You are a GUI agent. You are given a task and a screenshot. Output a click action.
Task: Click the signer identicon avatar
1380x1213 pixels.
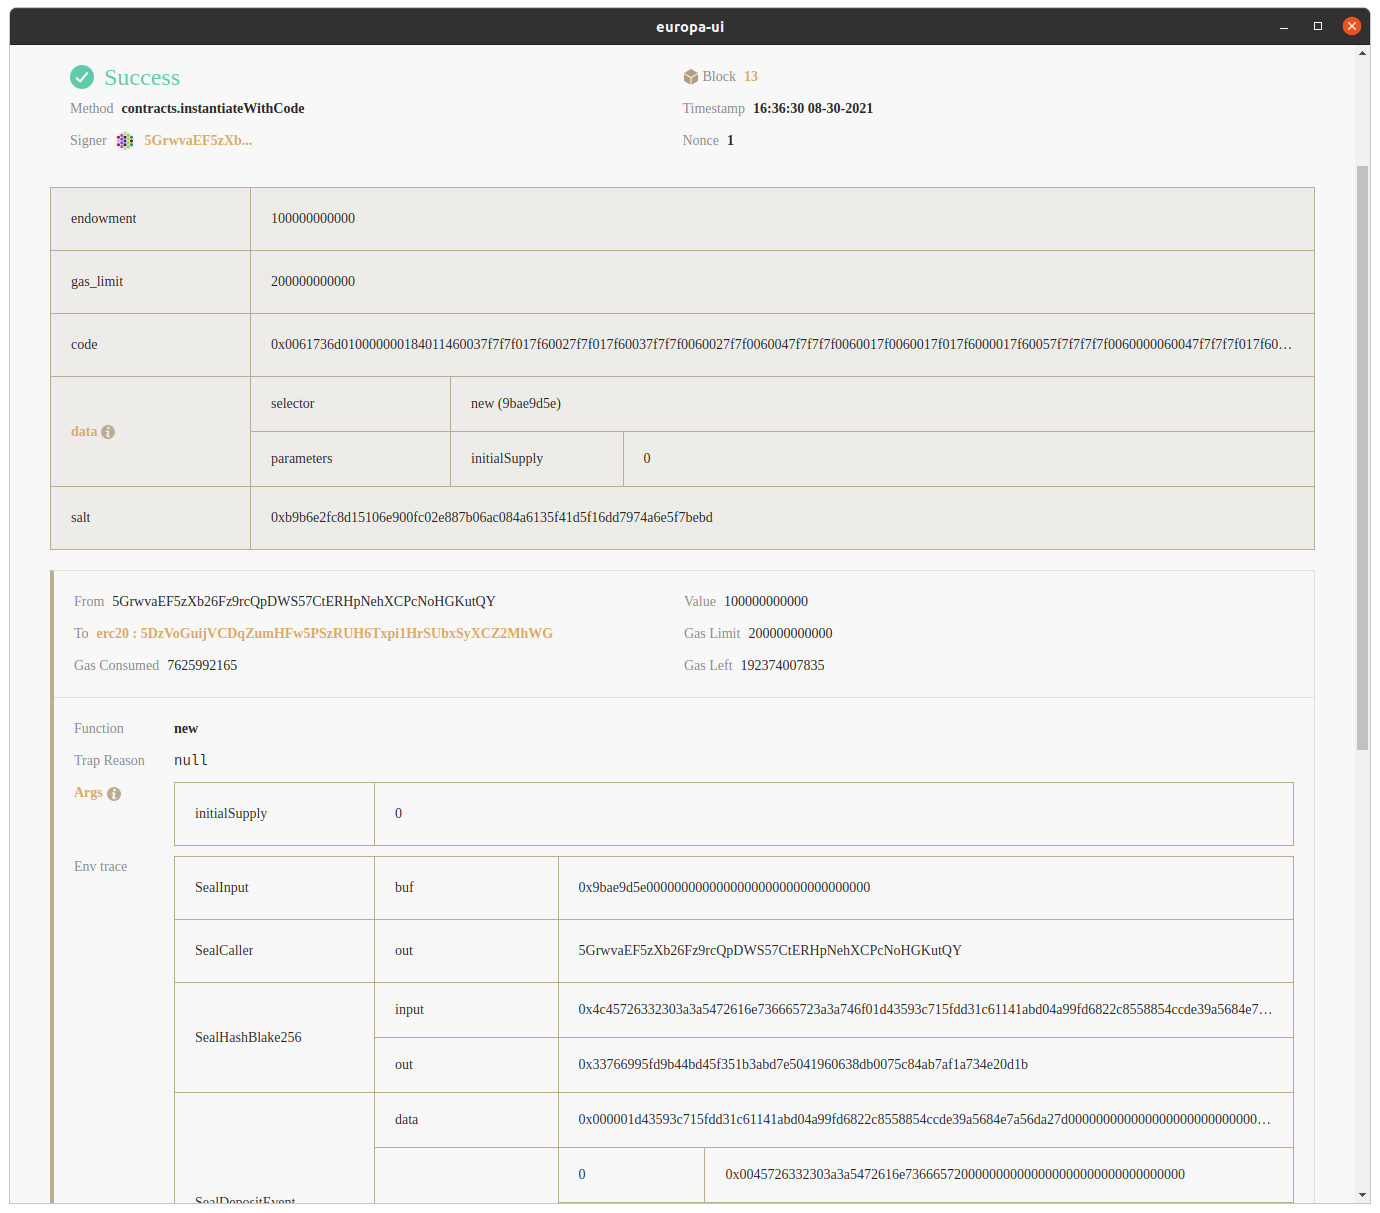click(x=125, y=141)
